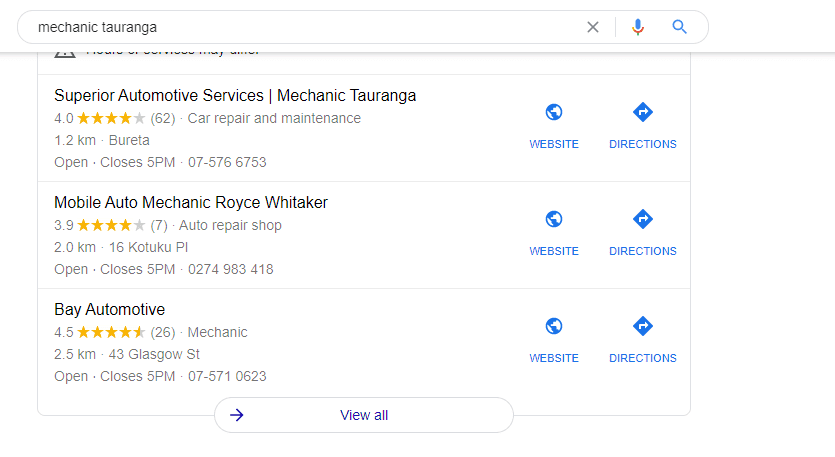
Task: Get directions icon for Bay Automotive
Action: (643, 327)
